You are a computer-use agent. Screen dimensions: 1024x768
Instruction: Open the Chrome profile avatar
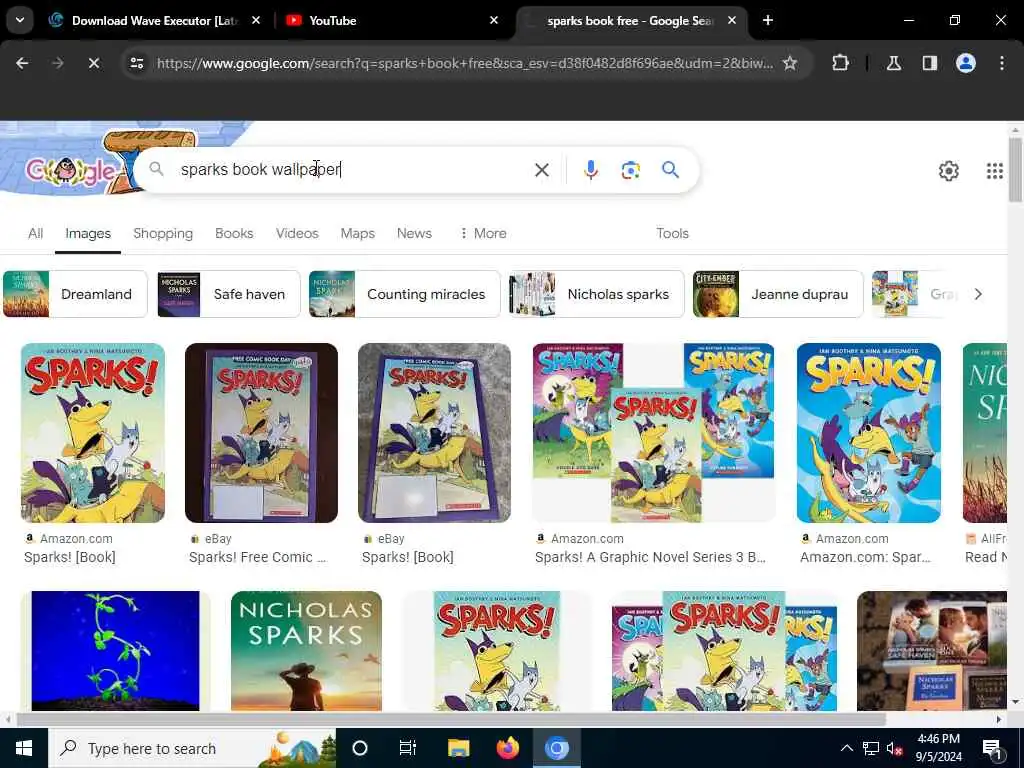[966, 63]
